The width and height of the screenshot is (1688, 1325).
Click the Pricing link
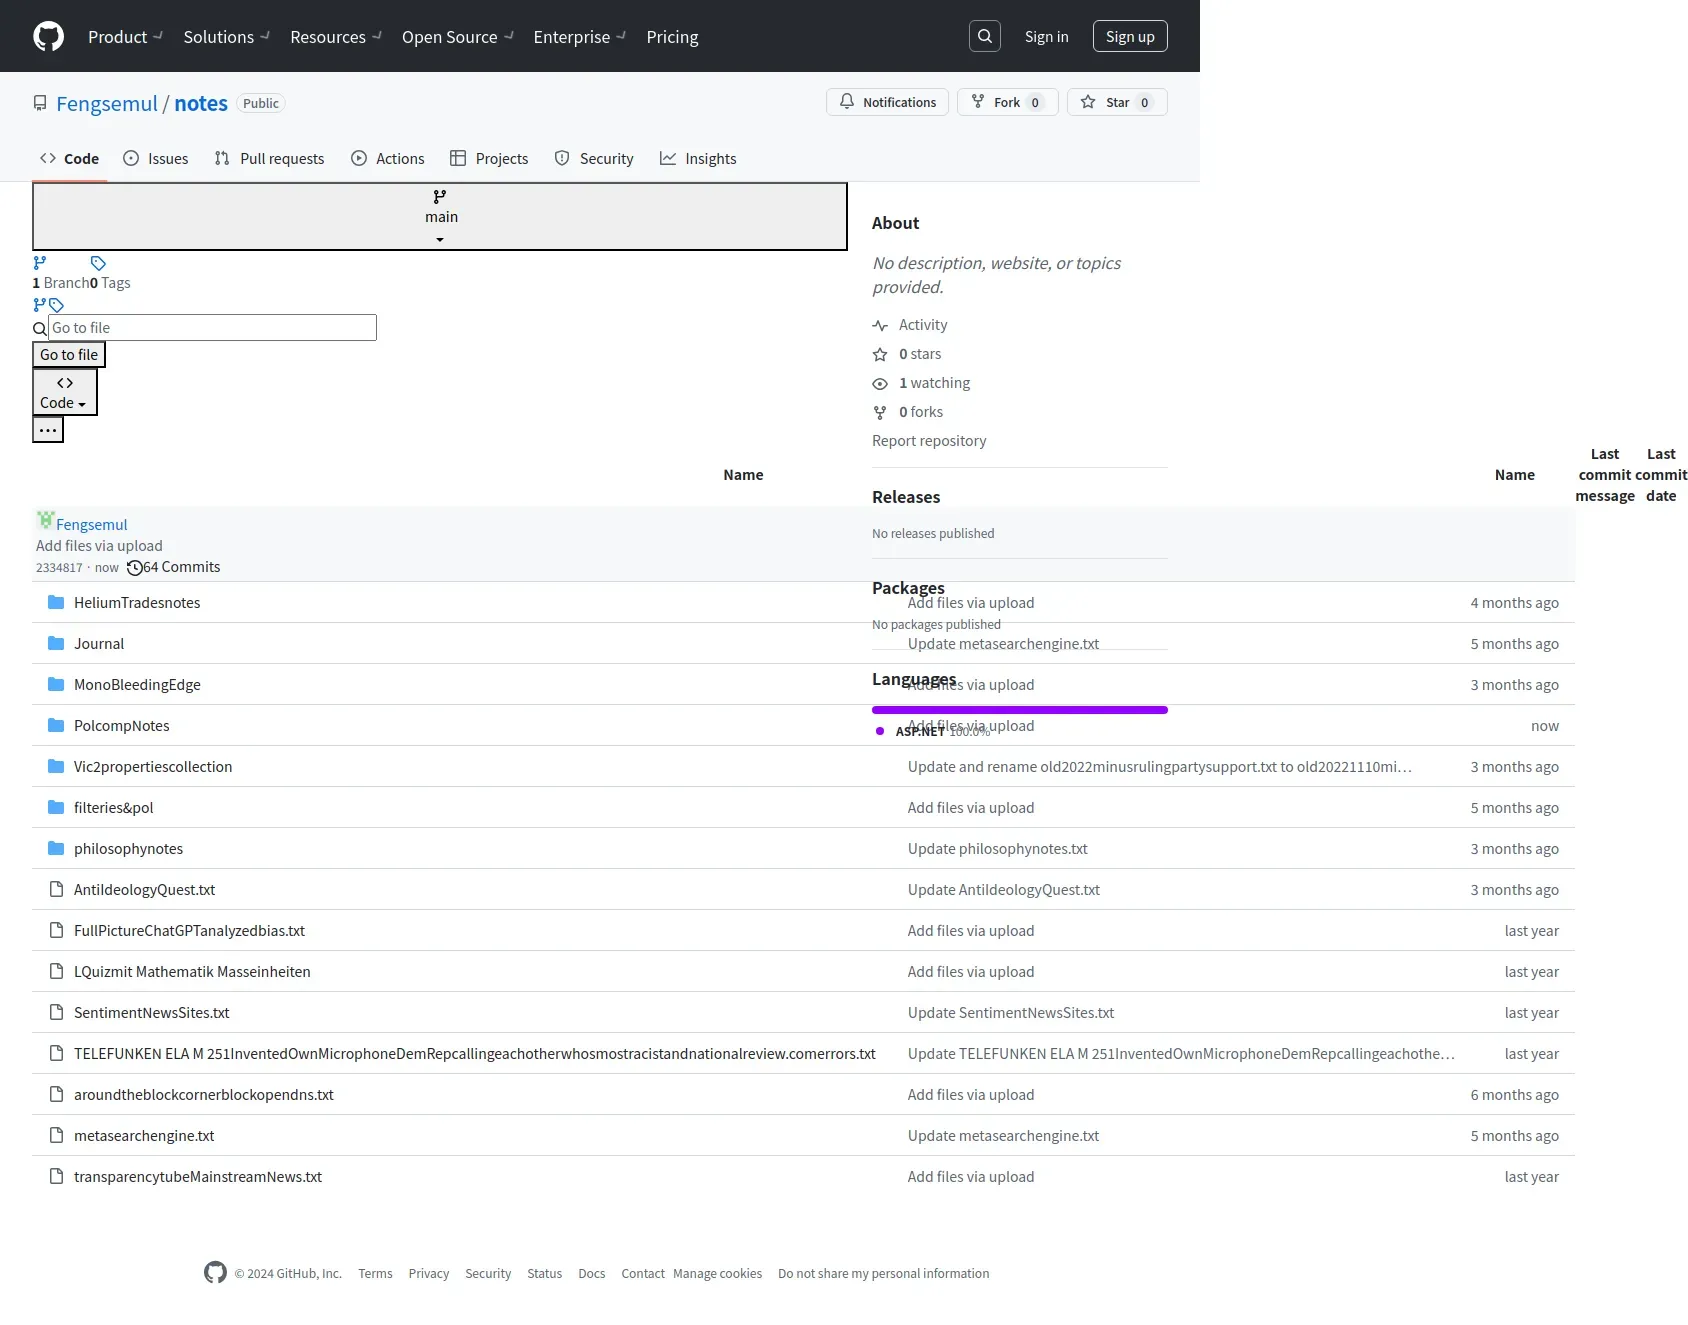tap(672, 37)
